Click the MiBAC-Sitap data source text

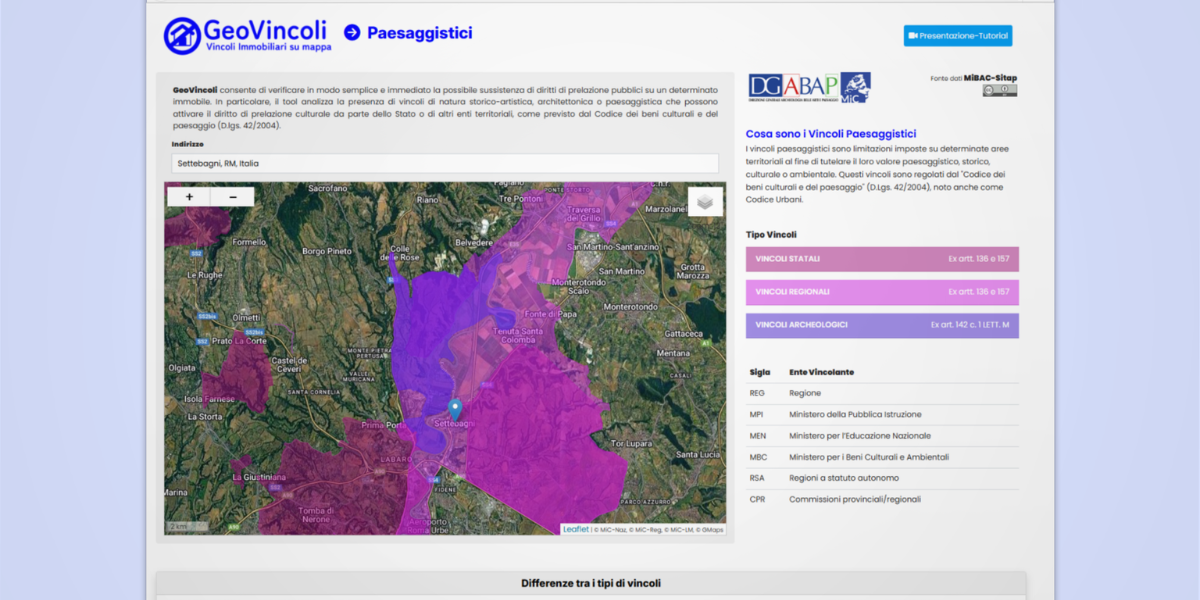click(990, 78)
